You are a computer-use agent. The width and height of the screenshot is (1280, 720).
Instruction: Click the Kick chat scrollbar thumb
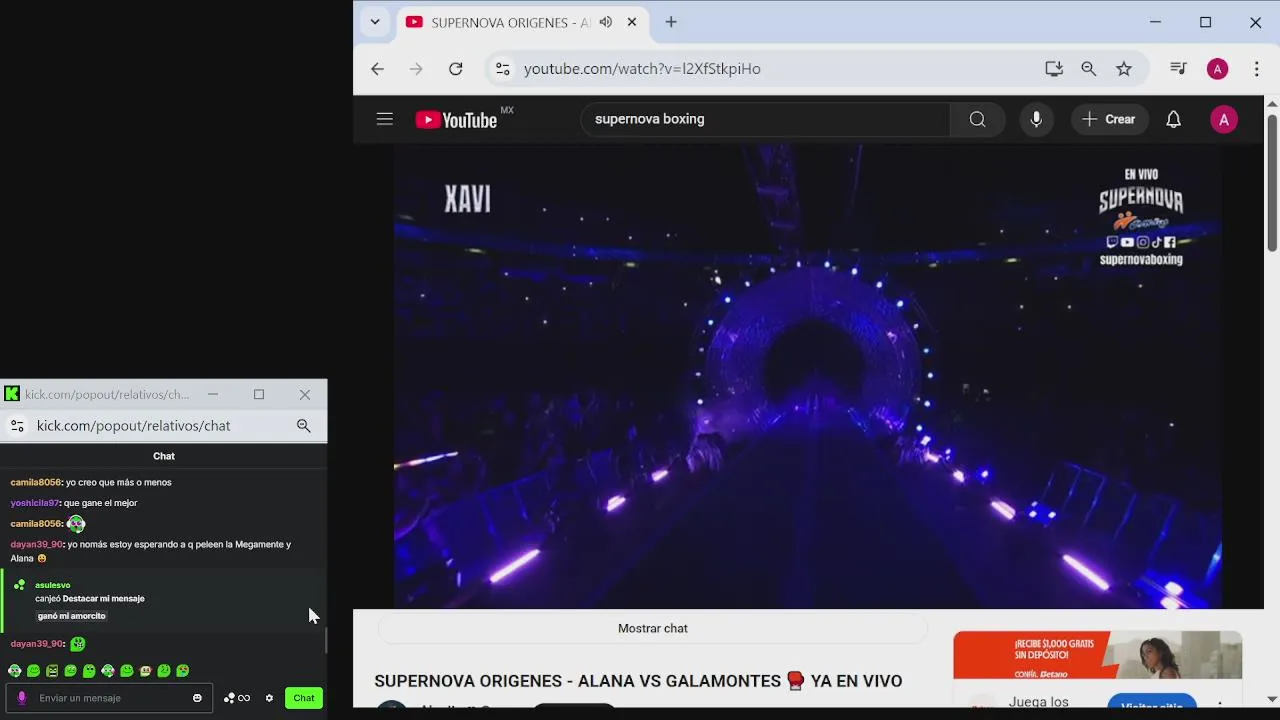click(325, 640)
